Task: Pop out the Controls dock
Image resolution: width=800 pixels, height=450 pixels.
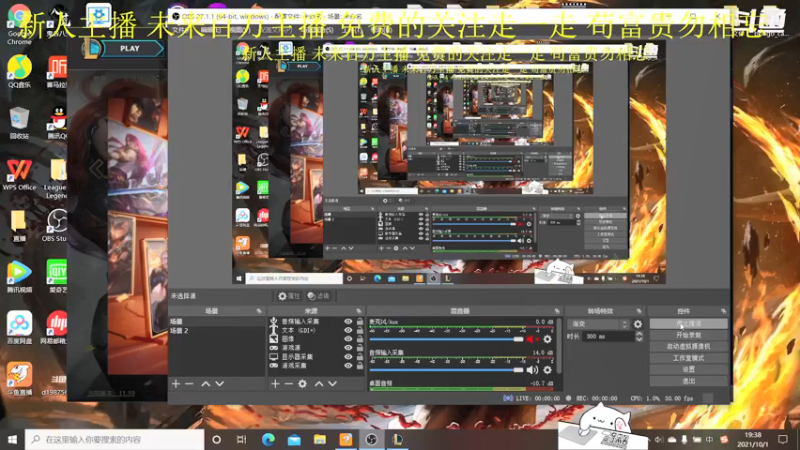Action: click(723, 311)
